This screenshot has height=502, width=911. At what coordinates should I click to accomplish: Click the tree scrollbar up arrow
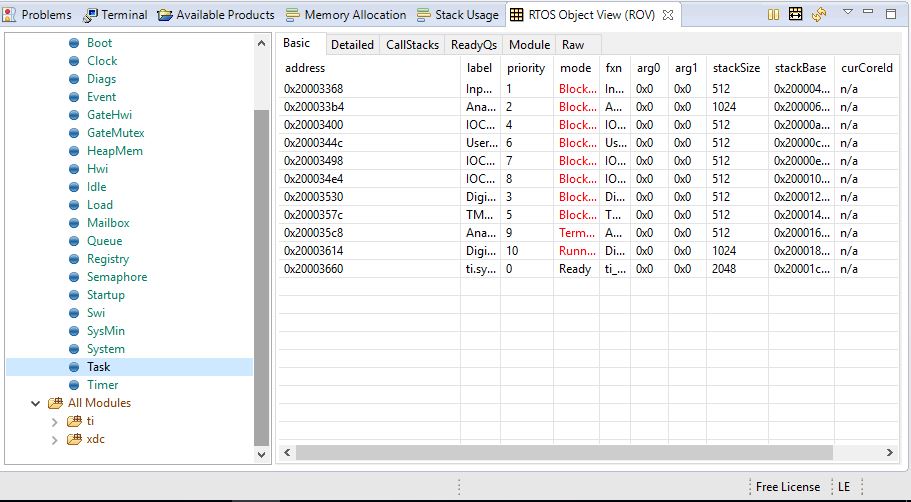tap(261, 44)
